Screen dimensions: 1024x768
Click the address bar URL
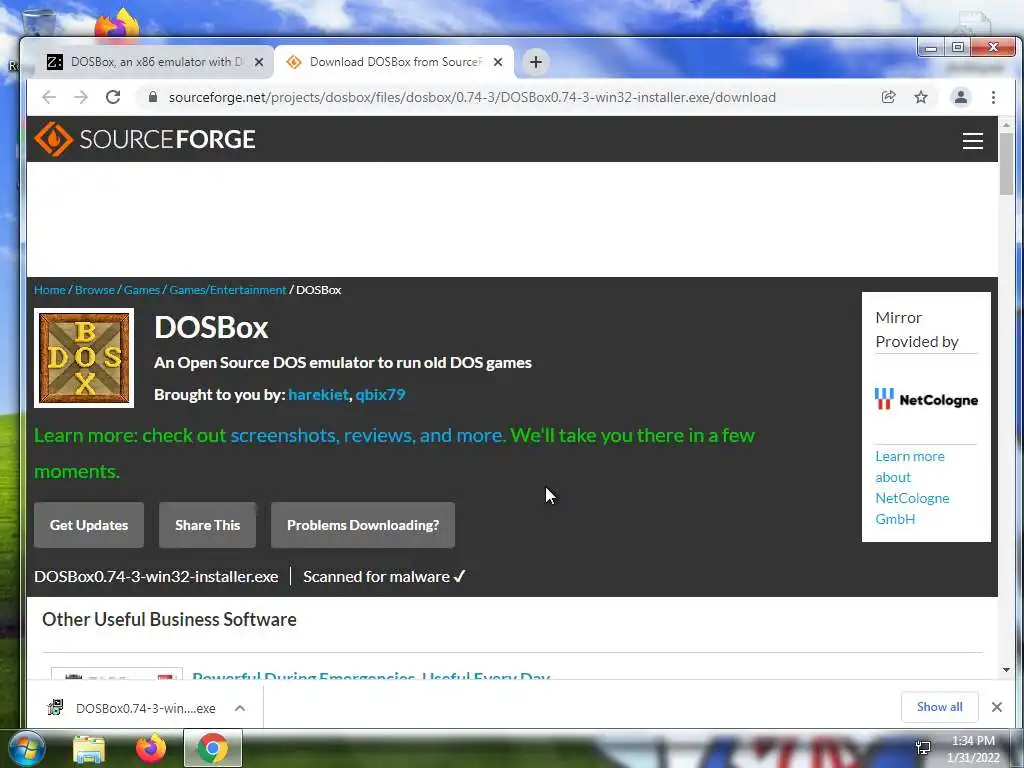click(x=472, y=97)
